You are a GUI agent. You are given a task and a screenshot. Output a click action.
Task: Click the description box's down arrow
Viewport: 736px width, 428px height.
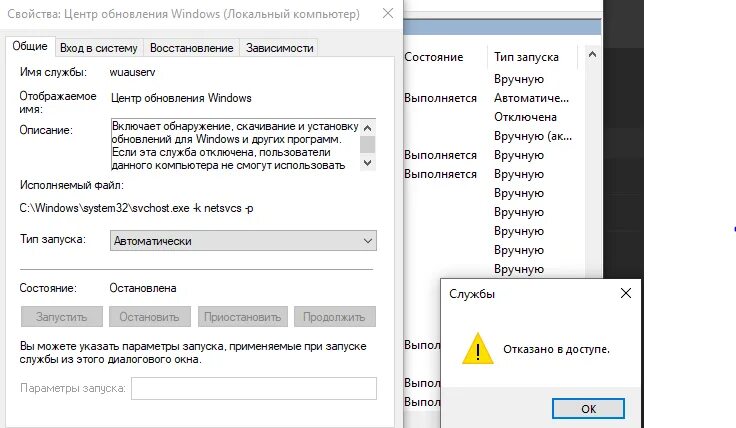(x=368, y=163)
